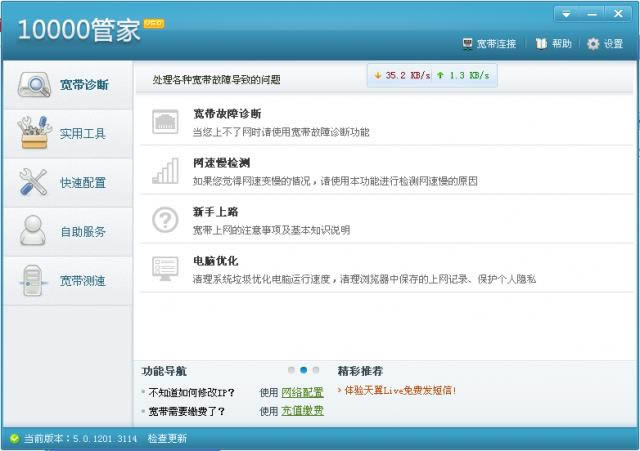Image resolution: width=640 pixels, height=451 pixels.
Task: Click the 功能导航 heading
Action: [164, 371]
